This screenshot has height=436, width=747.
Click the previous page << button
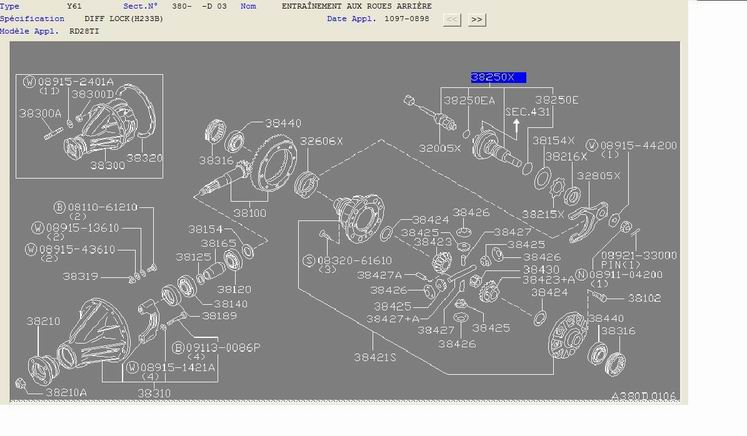(452, 20)
